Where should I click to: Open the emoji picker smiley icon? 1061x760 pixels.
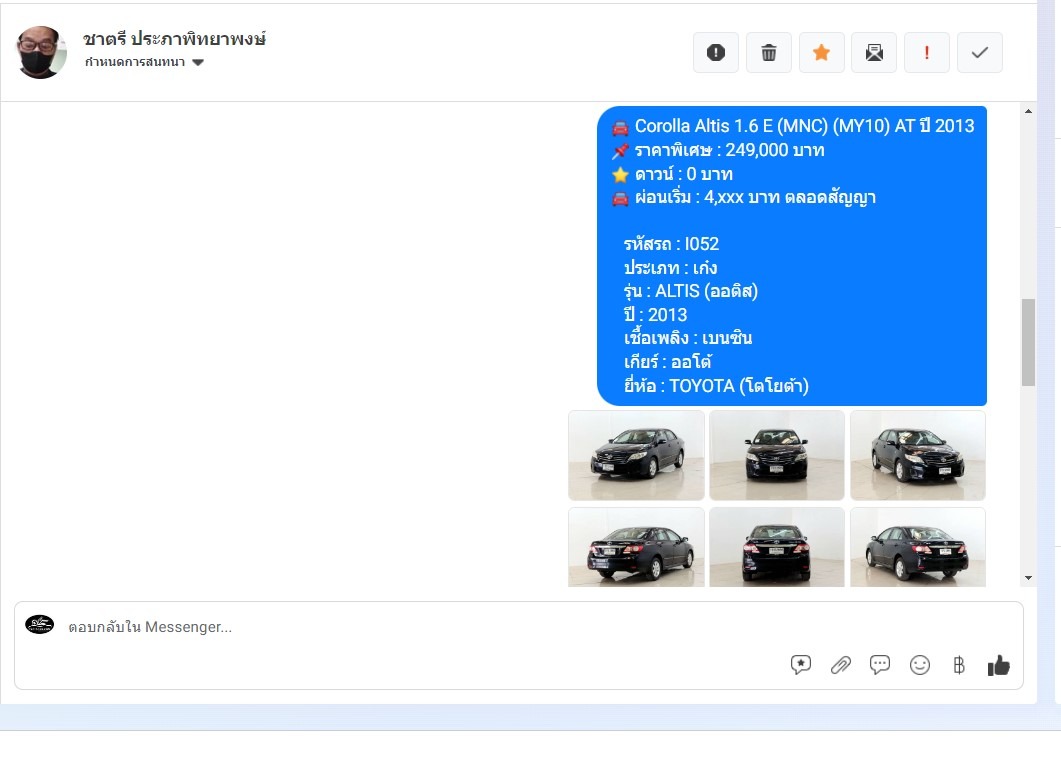click(920, 665)
